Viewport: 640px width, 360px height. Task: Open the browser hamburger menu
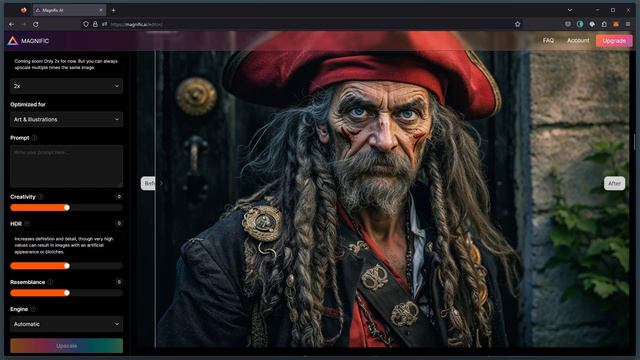point(628,24)
